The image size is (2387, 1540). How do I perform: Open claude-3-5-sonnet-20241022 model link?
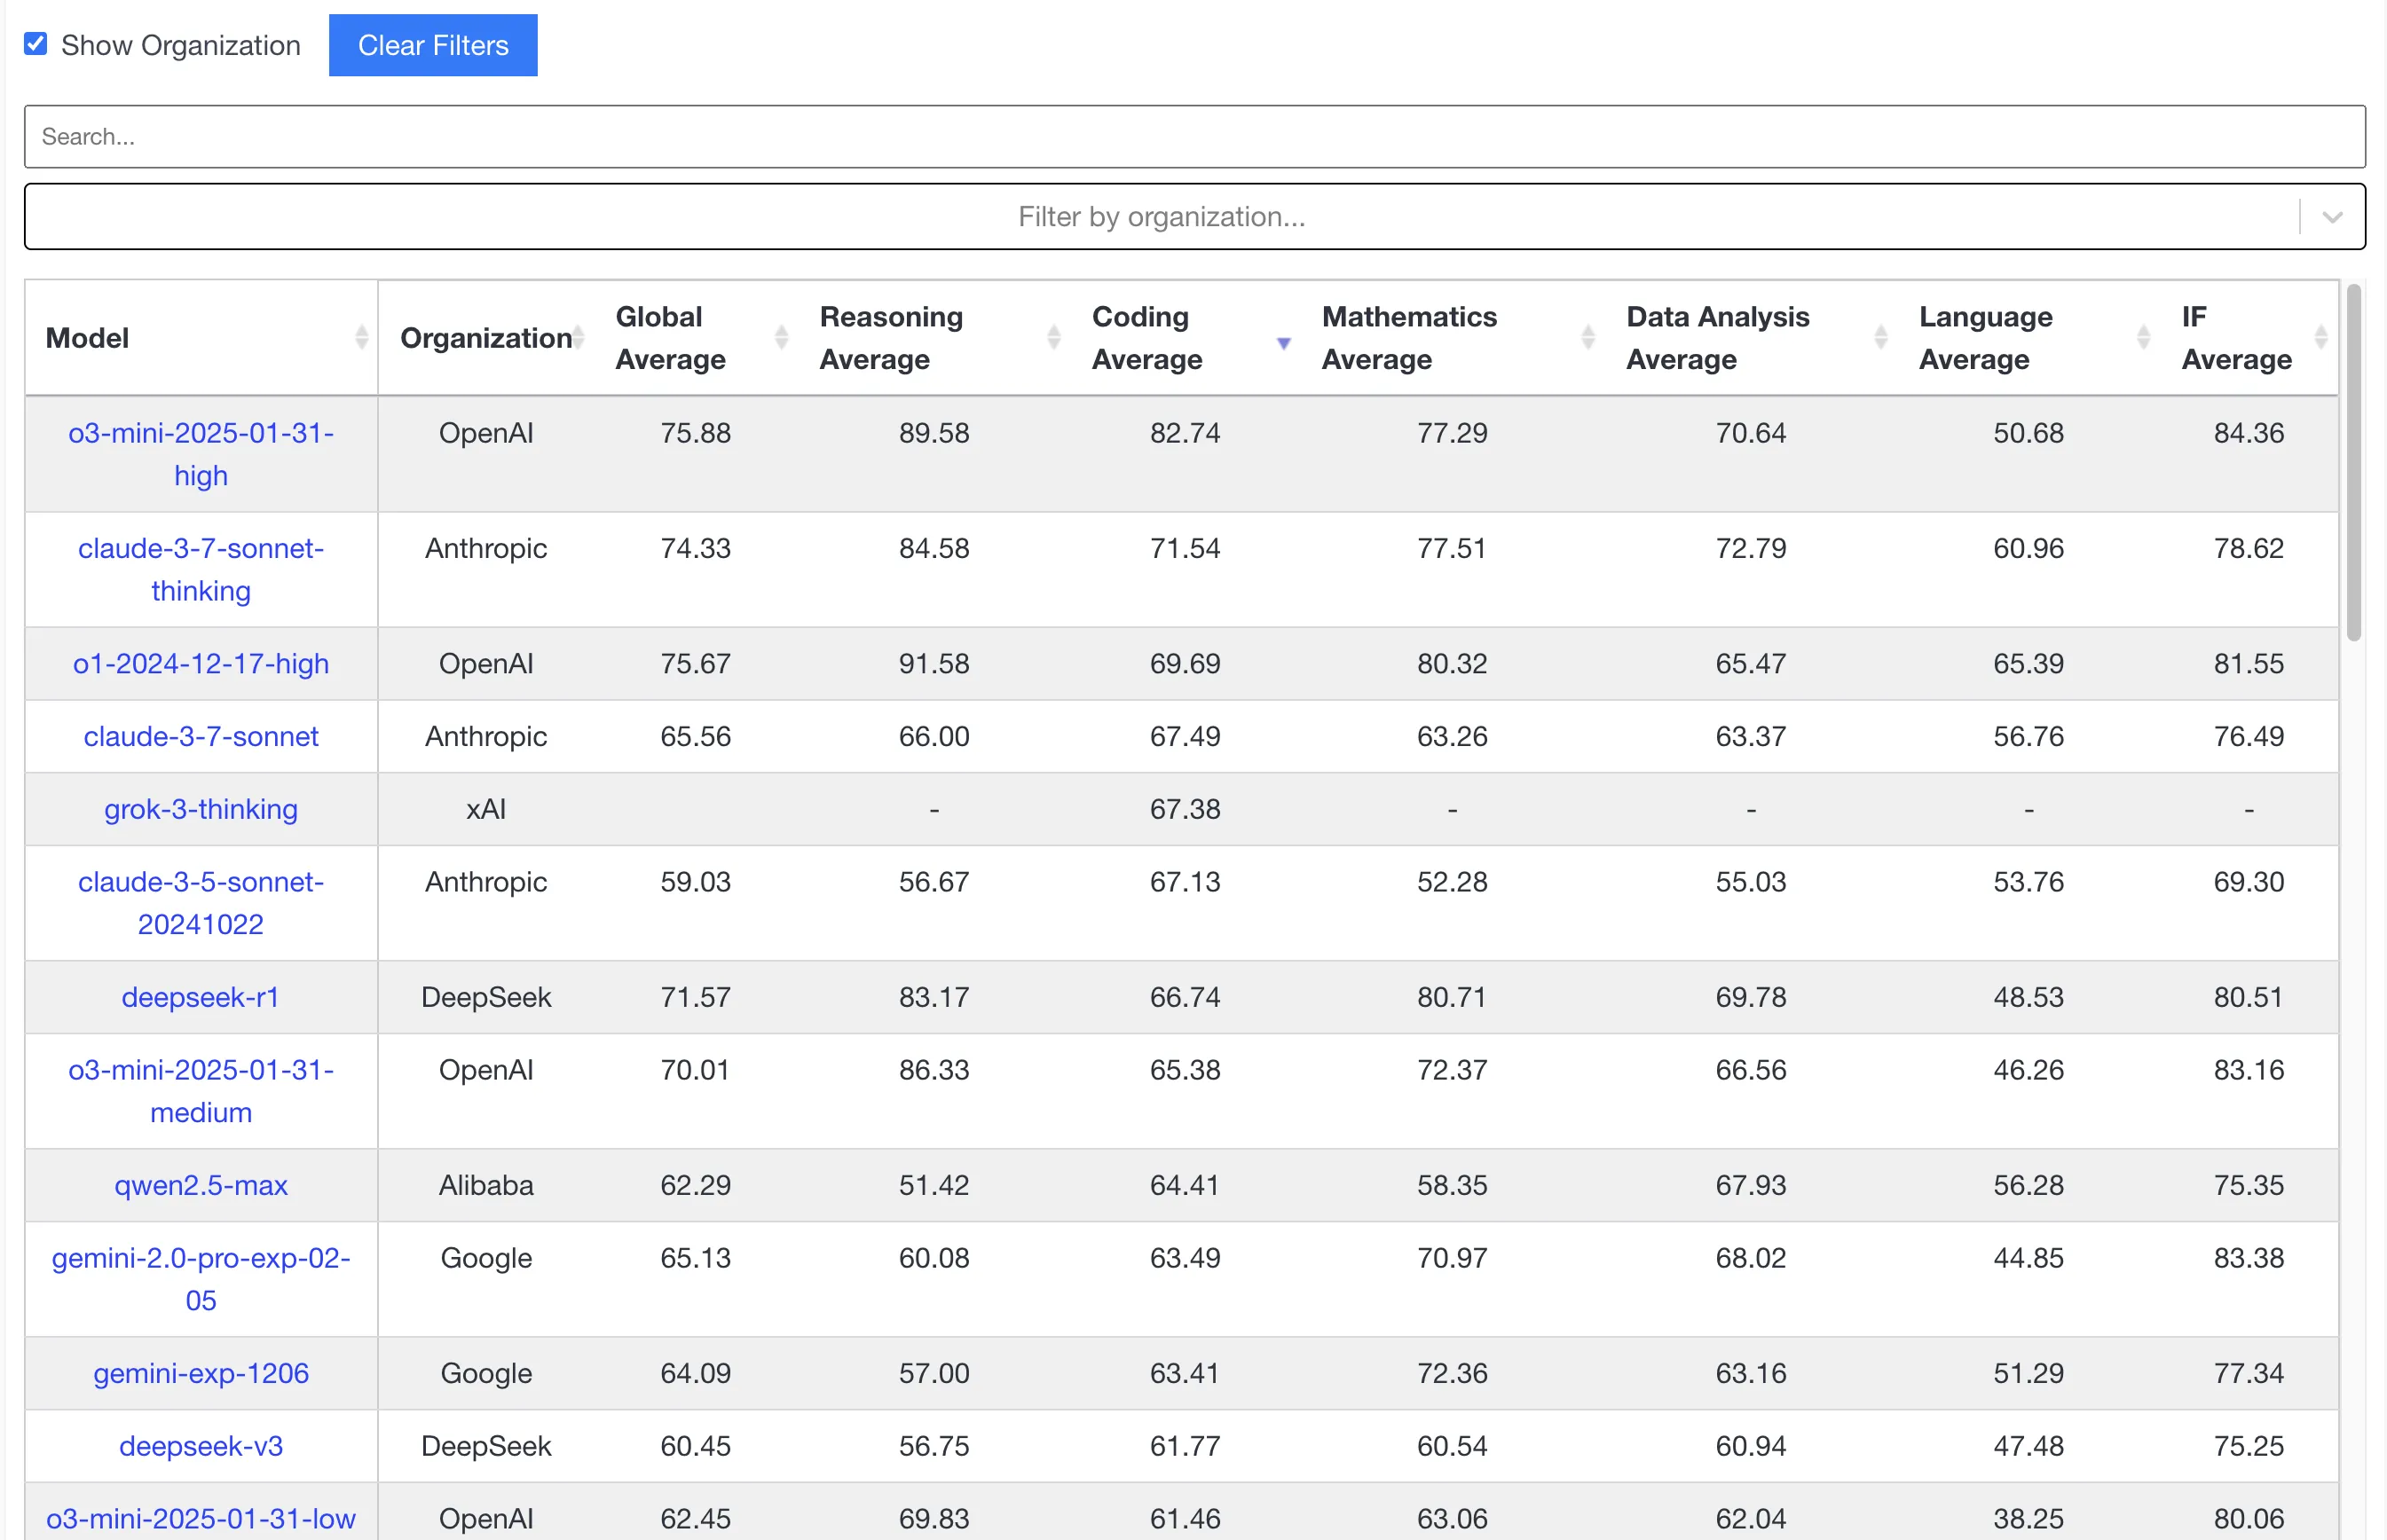201,903
